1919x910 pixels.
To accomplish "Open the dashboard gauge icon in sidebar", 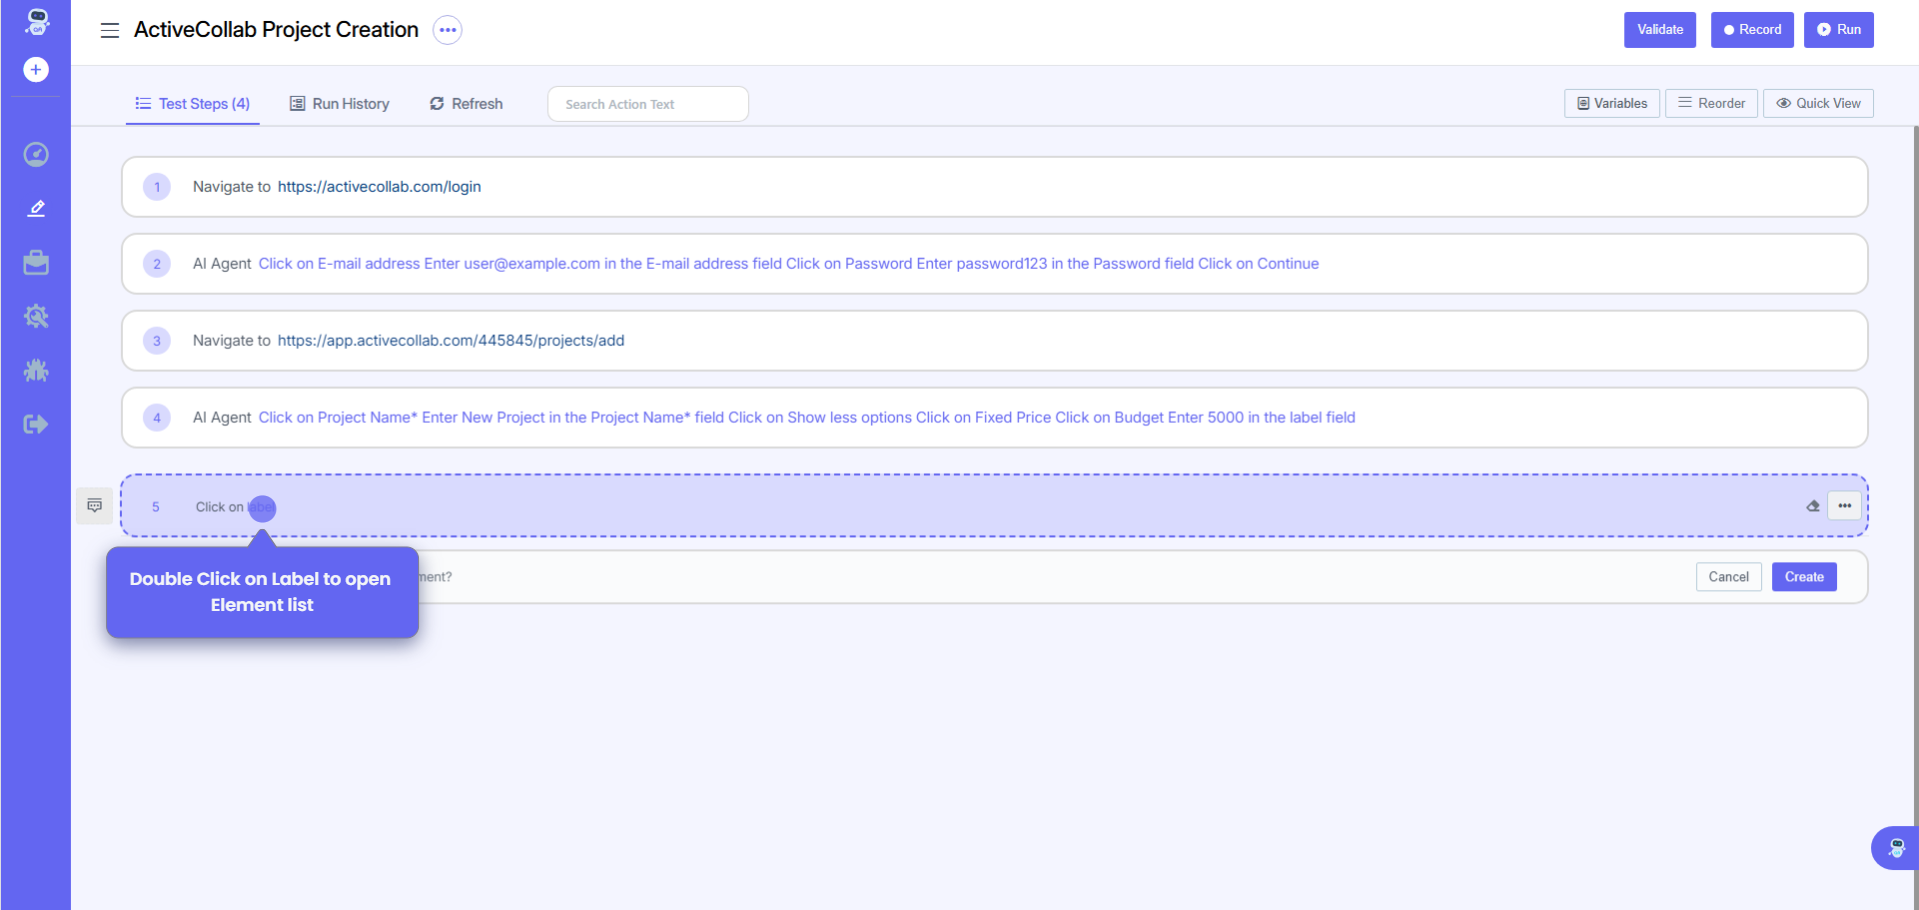I will coord(36,154).
